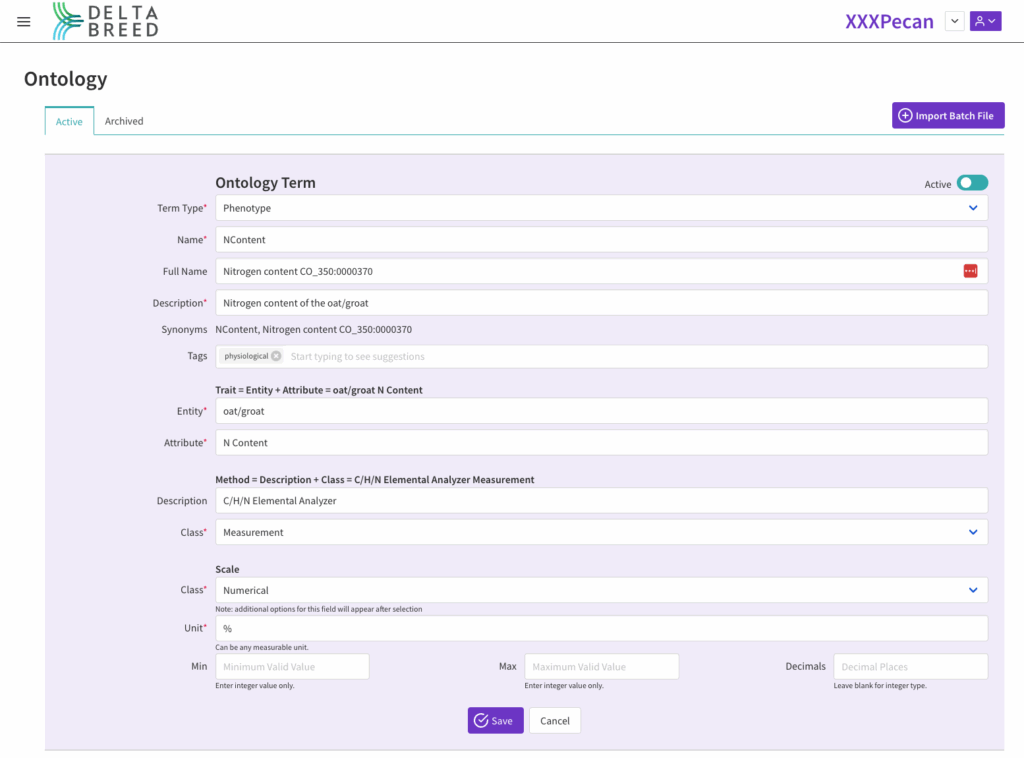Open the hamburger navigation menu
1024x758 pixels.
(24, 21)
